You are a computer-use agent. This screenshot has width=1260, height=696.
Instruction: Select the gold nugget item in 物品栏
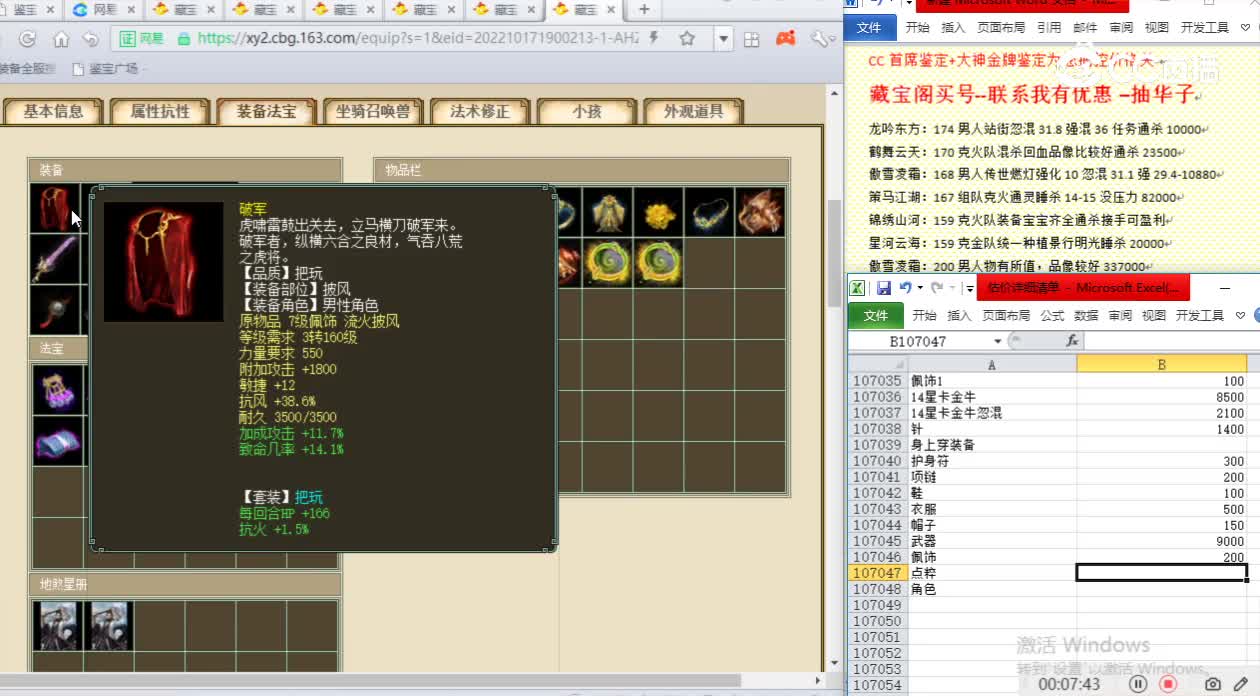pos(658,212)
